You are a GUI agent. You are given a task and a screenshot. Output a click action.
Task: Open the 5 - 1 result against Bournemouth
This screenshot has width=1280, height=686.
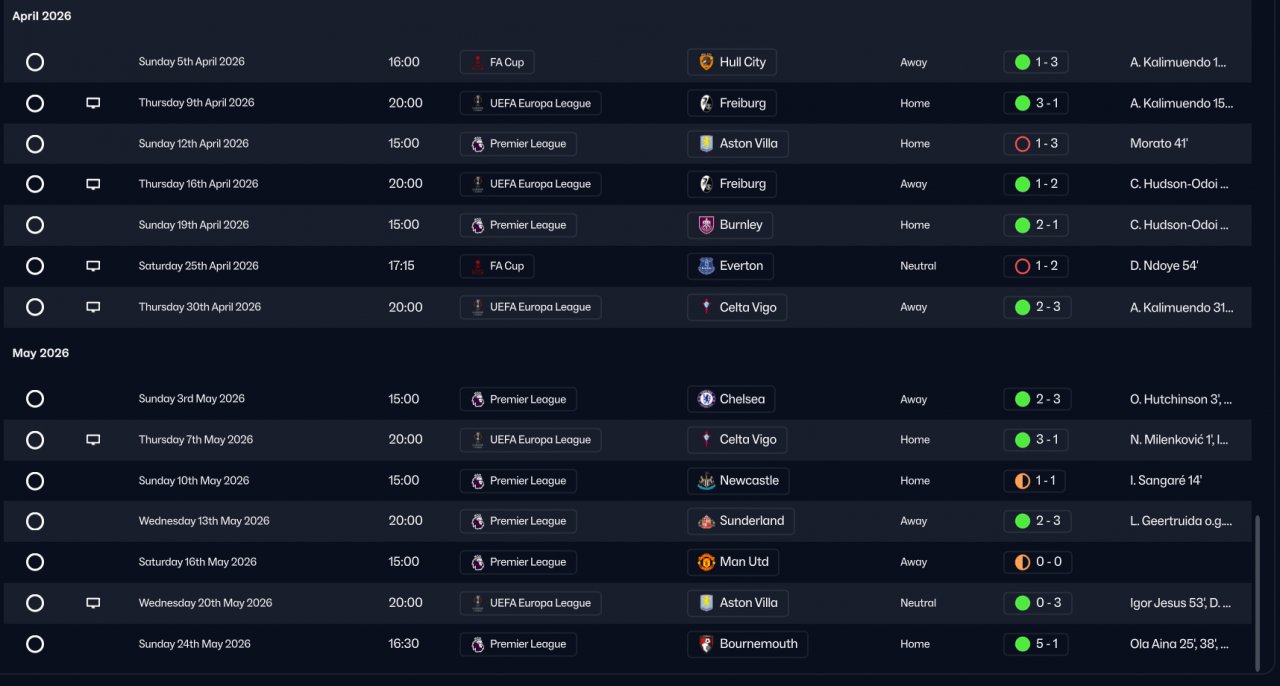pyautogui.click(x=1037, y=644)
